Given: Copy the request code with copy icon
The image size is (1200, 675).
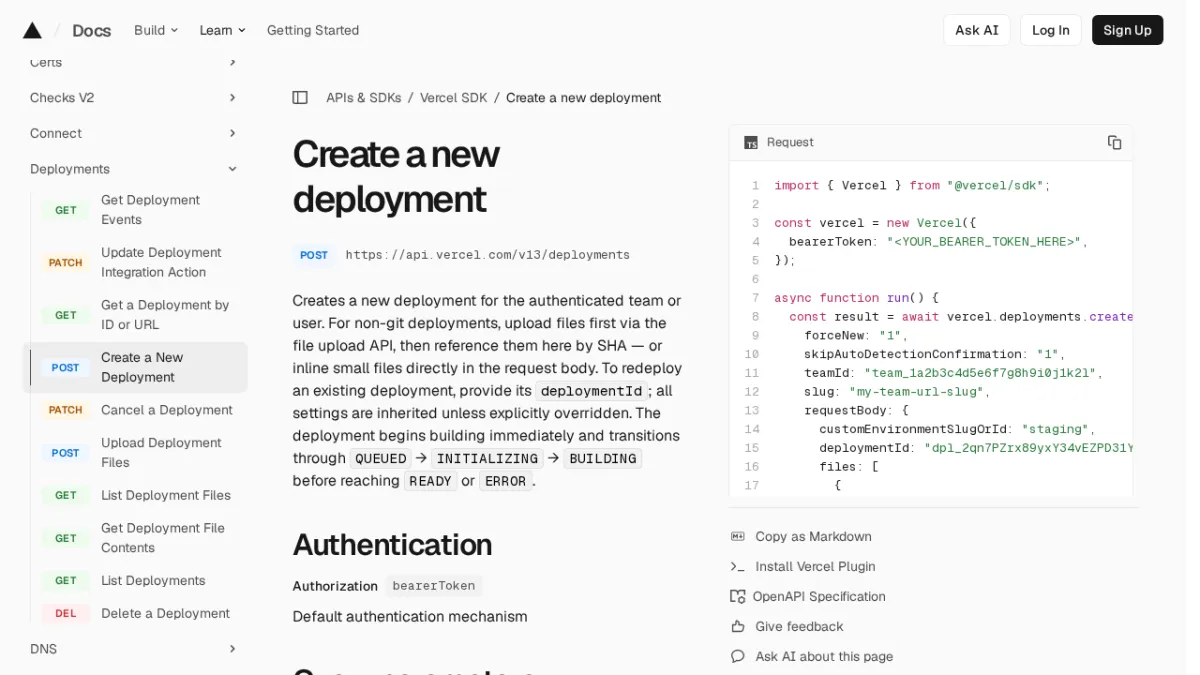Looking at the screenshot, I should click(1114, 142).
